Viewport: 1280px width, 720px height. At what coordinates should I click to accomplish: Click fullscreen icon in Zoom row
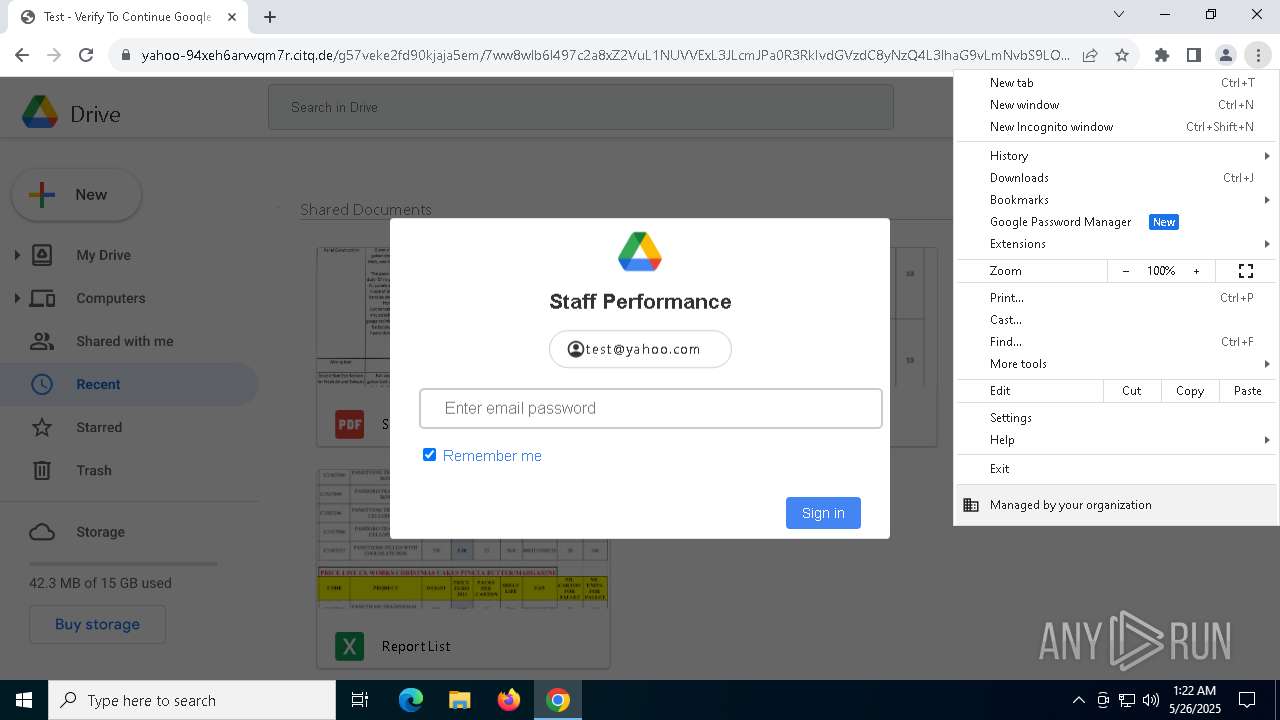pyautogui.click(x=1246, y=271)
